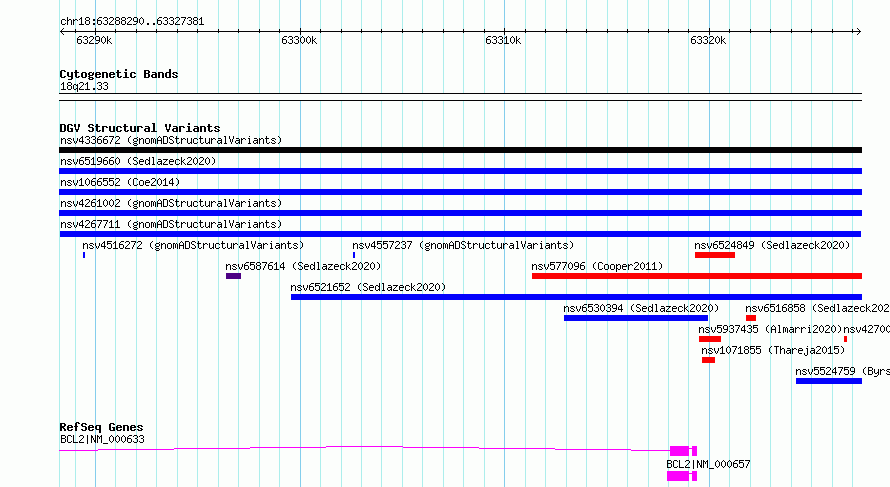The height and width of the screenshot is (487, 890).
Task: Click the nsv6587614 Sedlazeck2020 label
Action: [x=303, y=266]
